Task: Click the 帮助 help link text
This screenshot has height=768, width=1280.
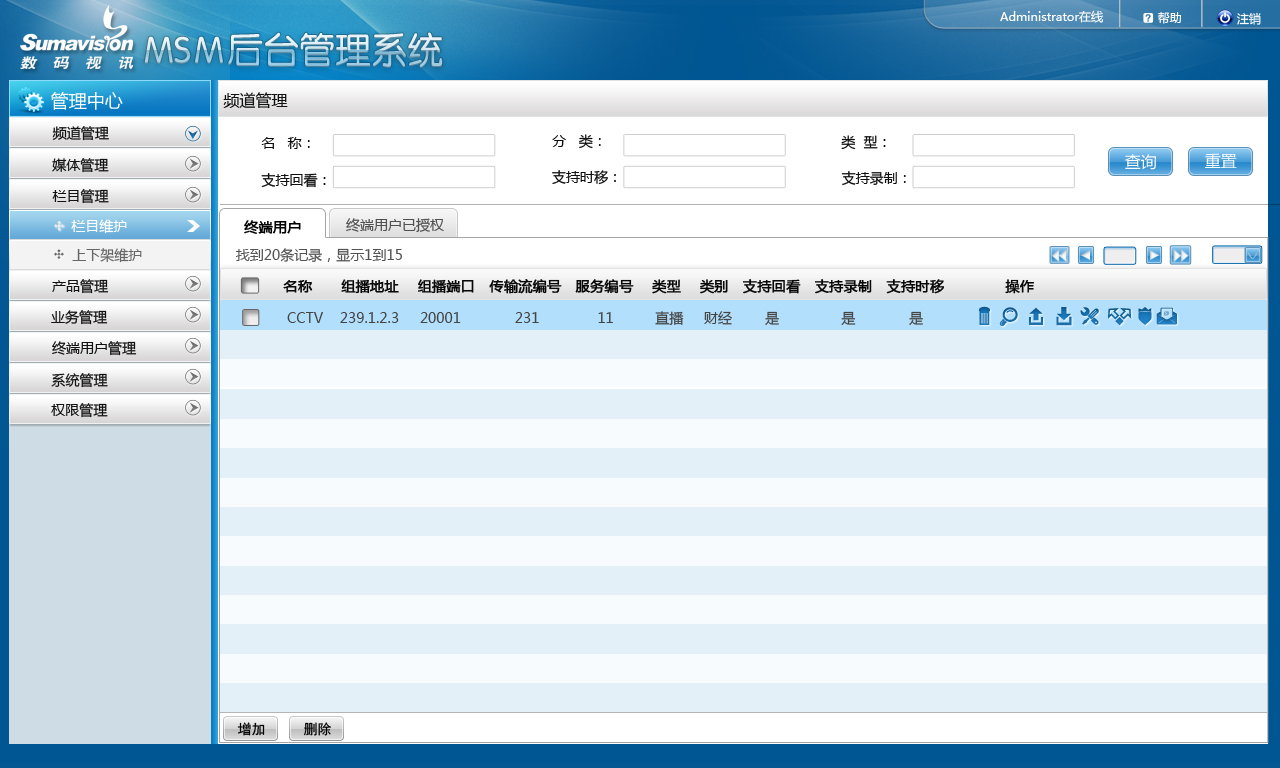Action: pyautogui.click(x=1169, y=18)
